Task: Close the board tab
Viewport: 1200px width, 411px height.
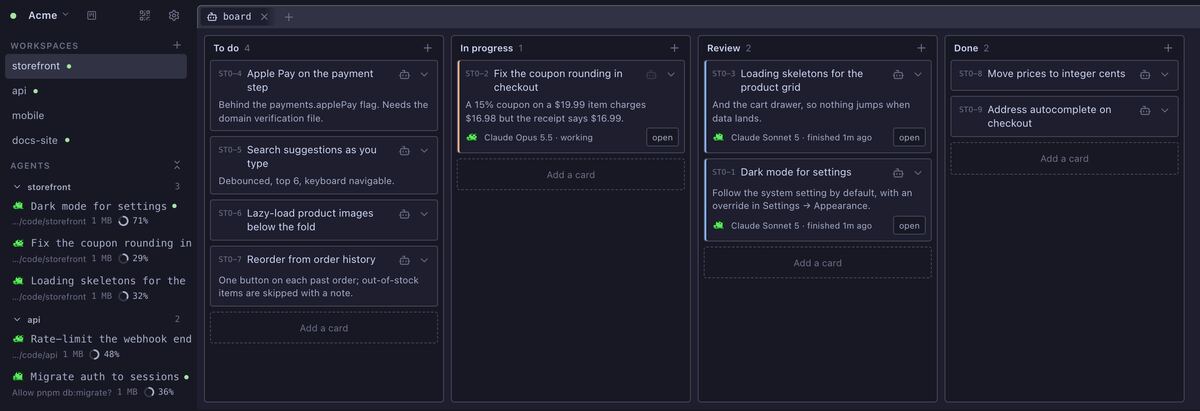Action: [264, 17]
